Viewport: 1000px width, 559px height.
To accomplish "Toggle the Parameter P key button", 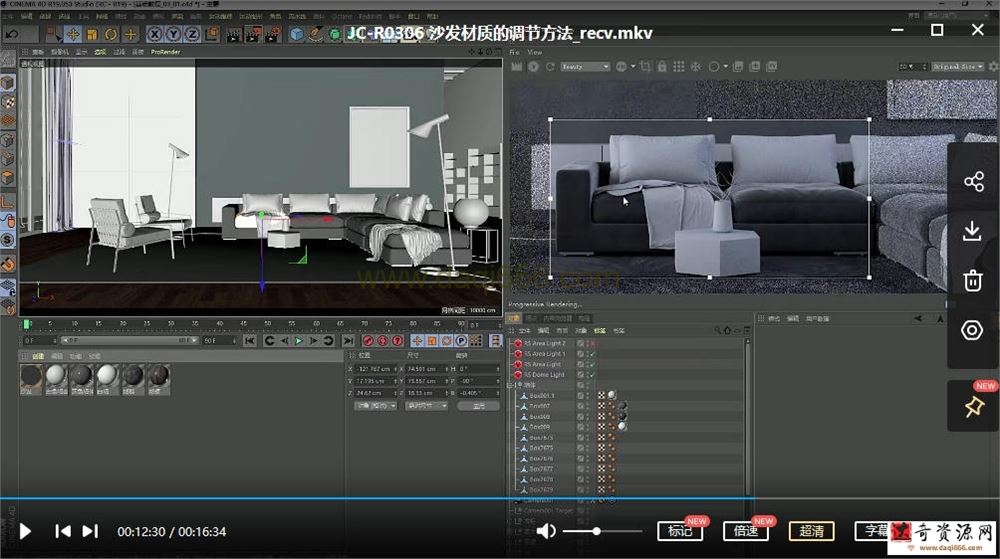I will coord(461,341).
